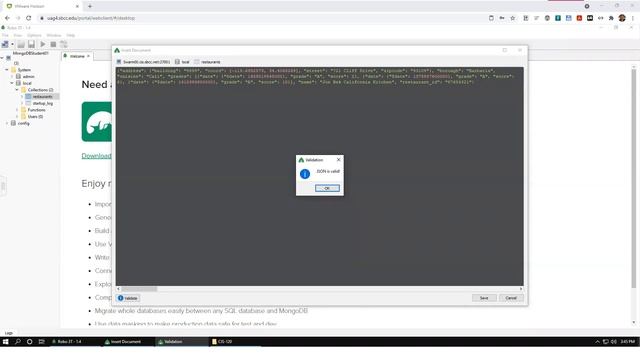Viewport: 640px width, 360px height.
Task: Click the rotate output toolbar icon
Action: coord(64,44)
